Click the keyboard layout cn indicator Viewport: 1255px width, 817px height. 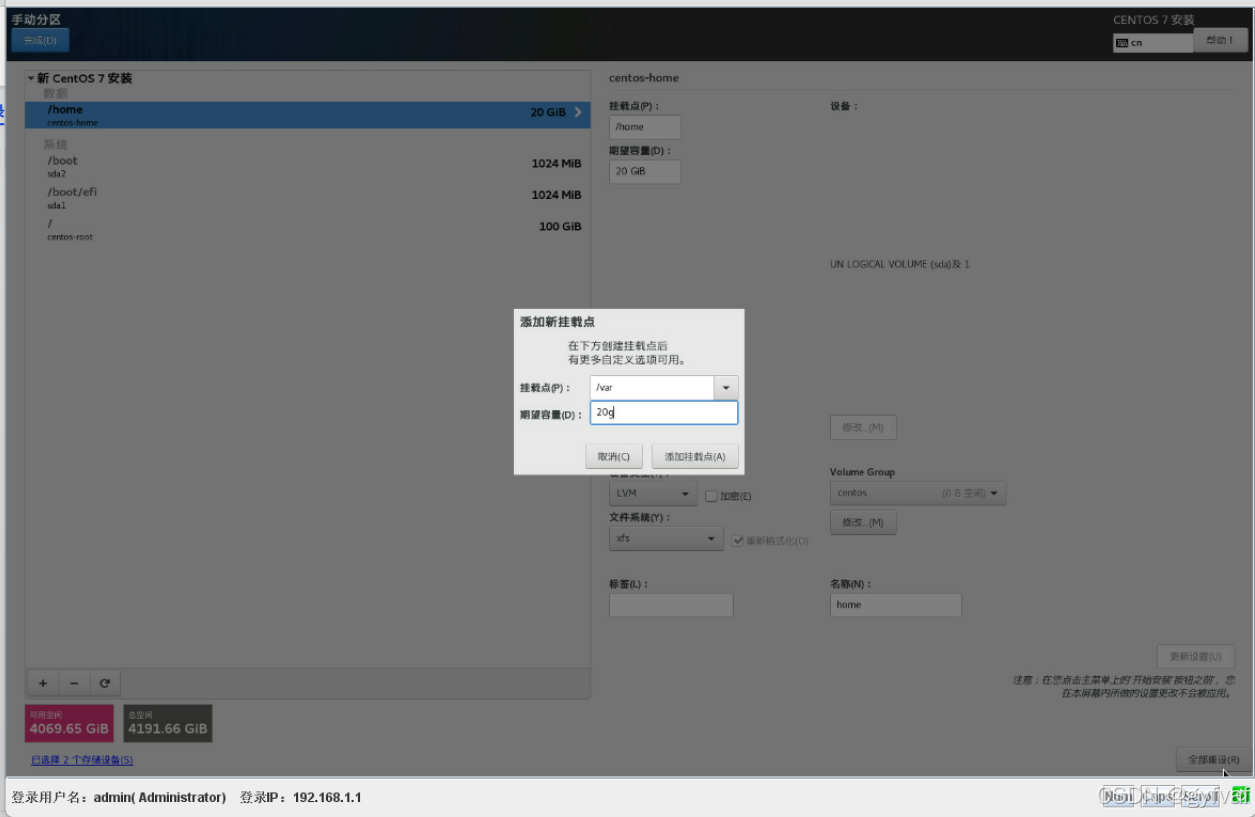click(1153, 43)
